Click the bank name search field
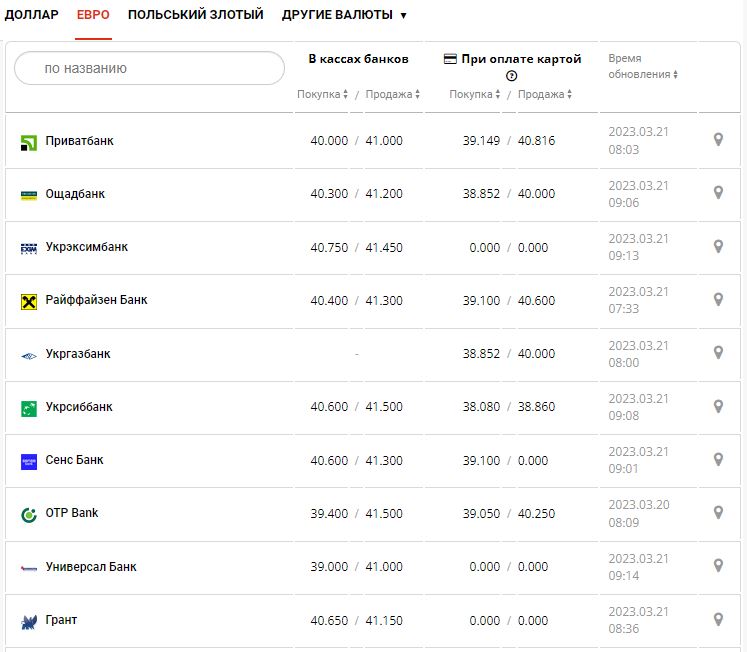Viewport: 747px width, 652px height. click(150, 68)
